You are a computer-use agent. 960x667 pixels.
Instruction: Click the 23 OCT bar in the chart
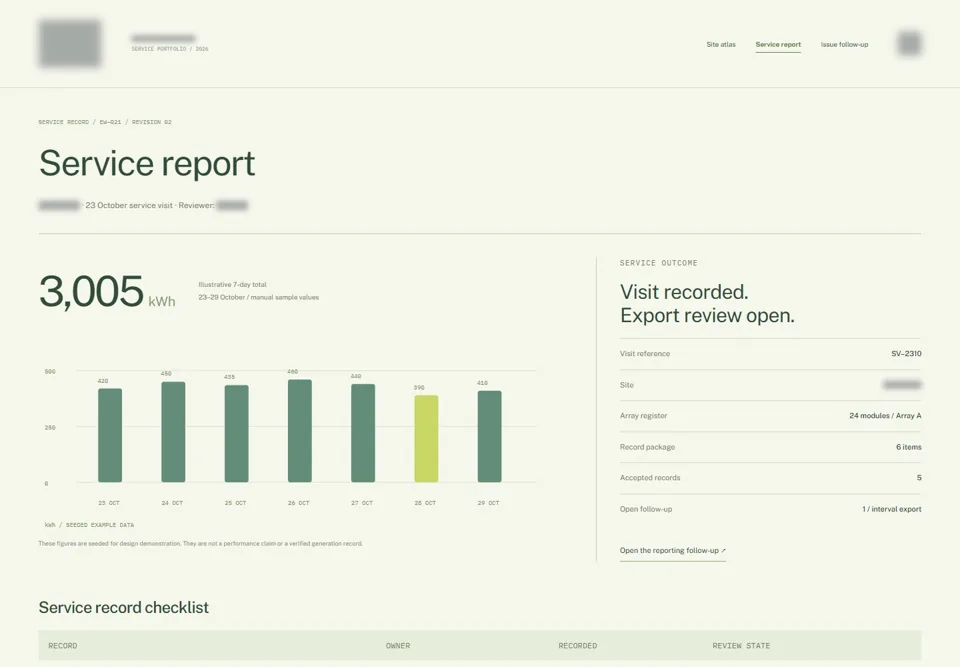point(110,435)
